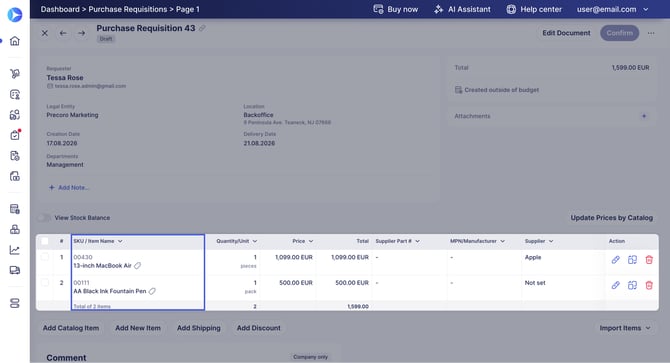Copy link icon next to Purchase Requisition 43
Image resolution: width=670 pixels, height=363 pixels.
[202, 28]
